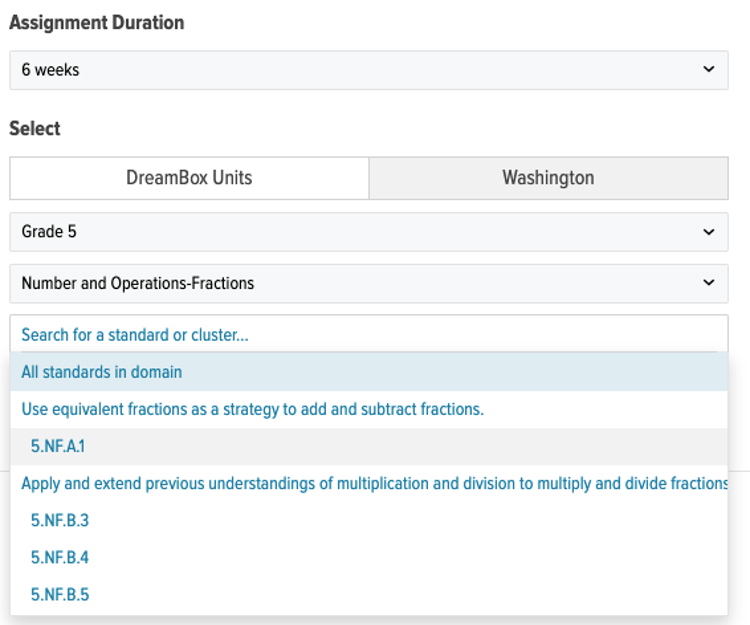Focus the standard or cluster search field
The image size is (750, 625).
(368, 334)
